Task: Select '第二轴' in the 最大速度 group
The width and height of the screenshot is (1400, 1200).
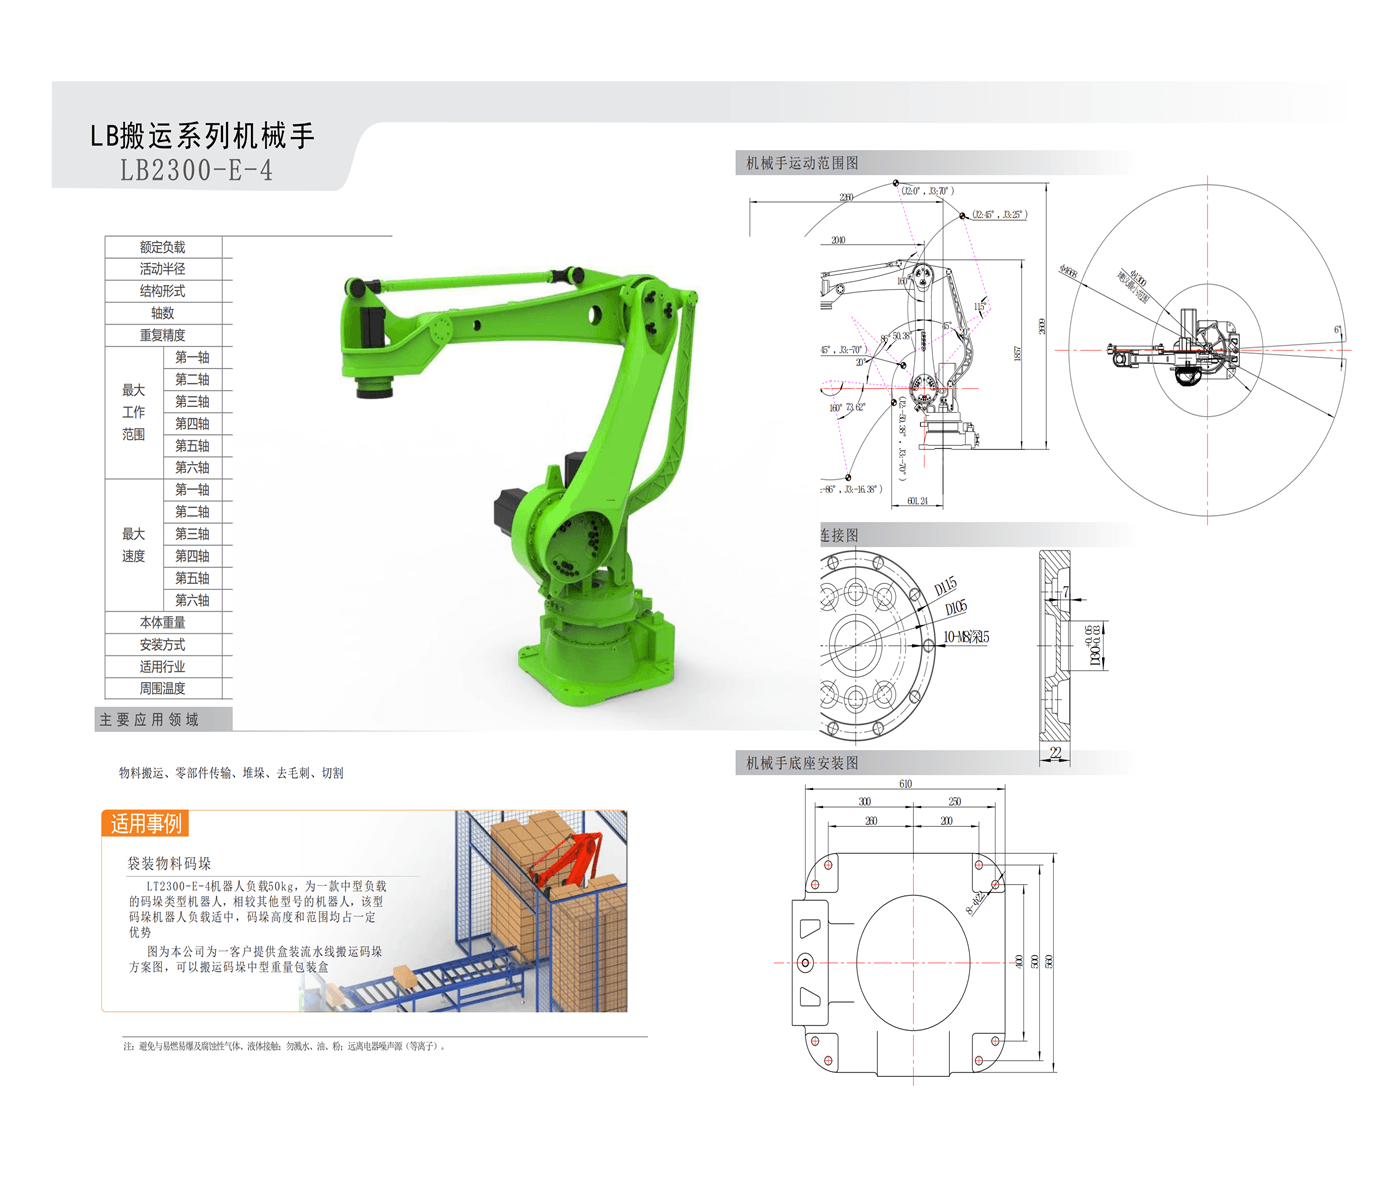Action: coord(192,511)
